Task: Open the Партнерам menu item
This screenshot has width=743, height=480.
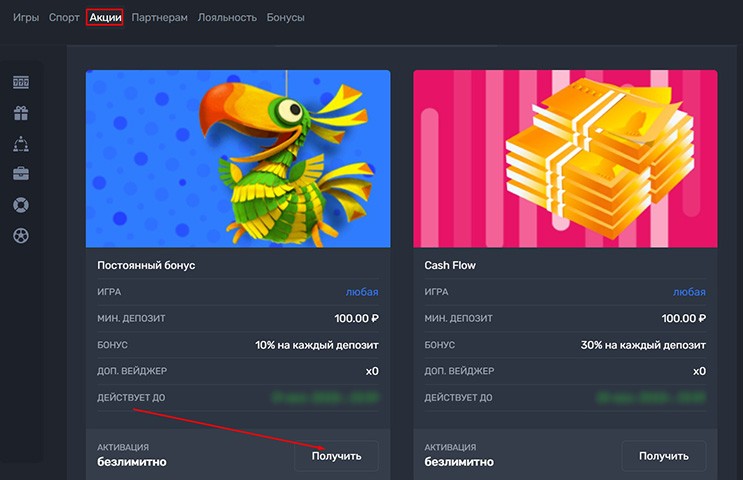Action: (159, 17)
